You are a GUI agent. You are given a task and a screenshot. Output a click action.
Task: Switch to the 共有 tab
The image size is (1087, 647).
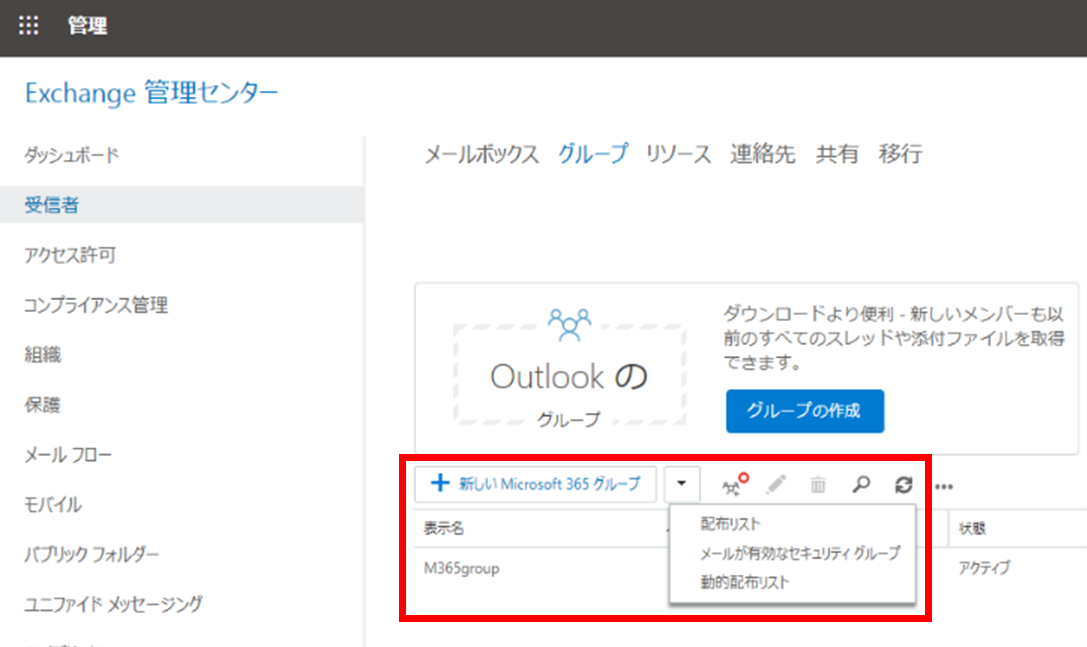[x=837, y=154]
